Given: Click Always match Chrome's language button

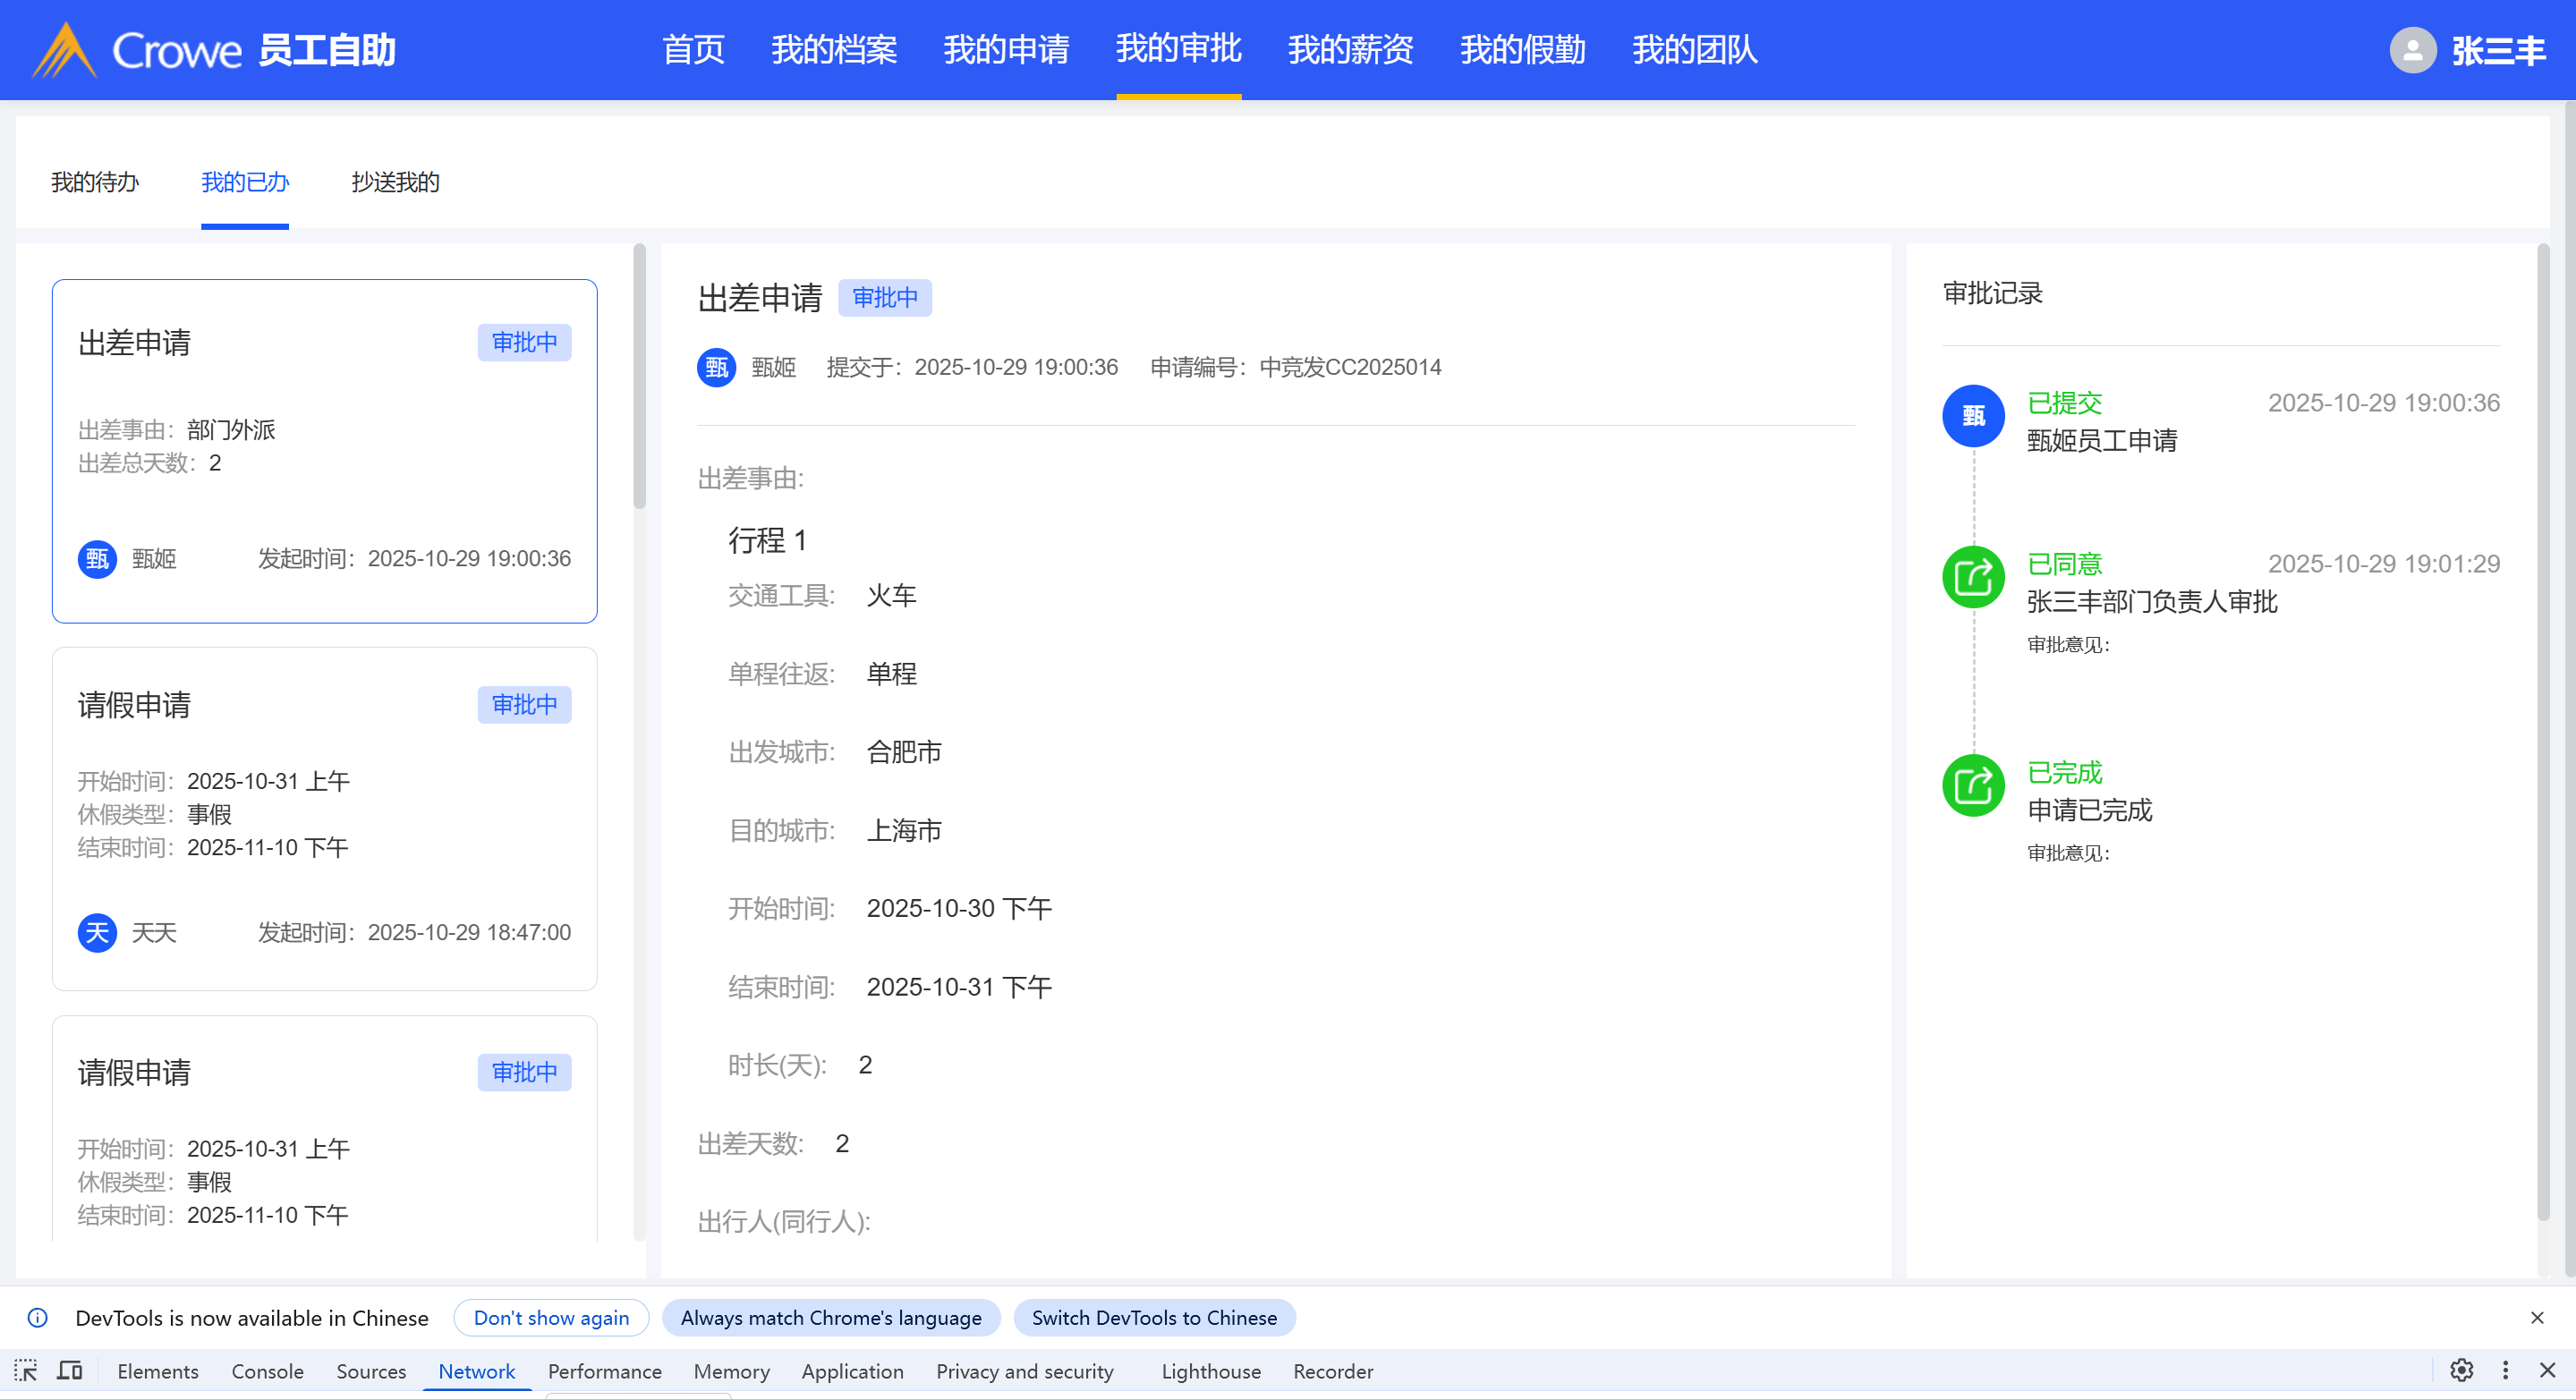Looking at the screenshot, I should [830, 1318].
